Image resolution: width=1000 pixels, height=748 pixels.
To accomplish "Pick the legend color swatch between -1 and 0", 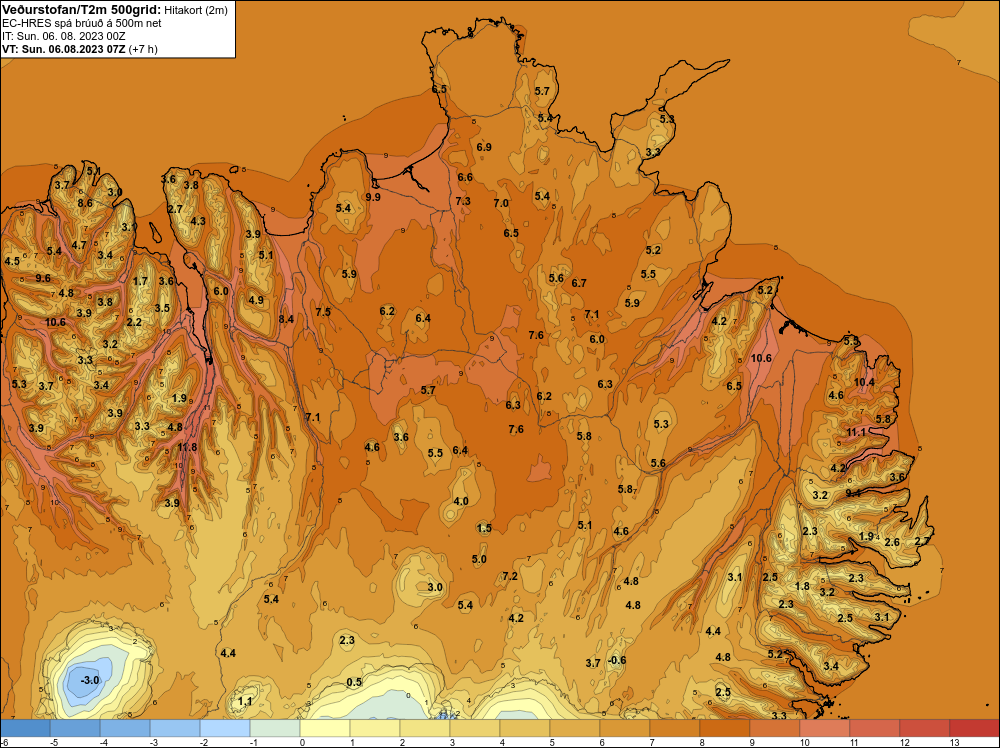I will (275, 728).
